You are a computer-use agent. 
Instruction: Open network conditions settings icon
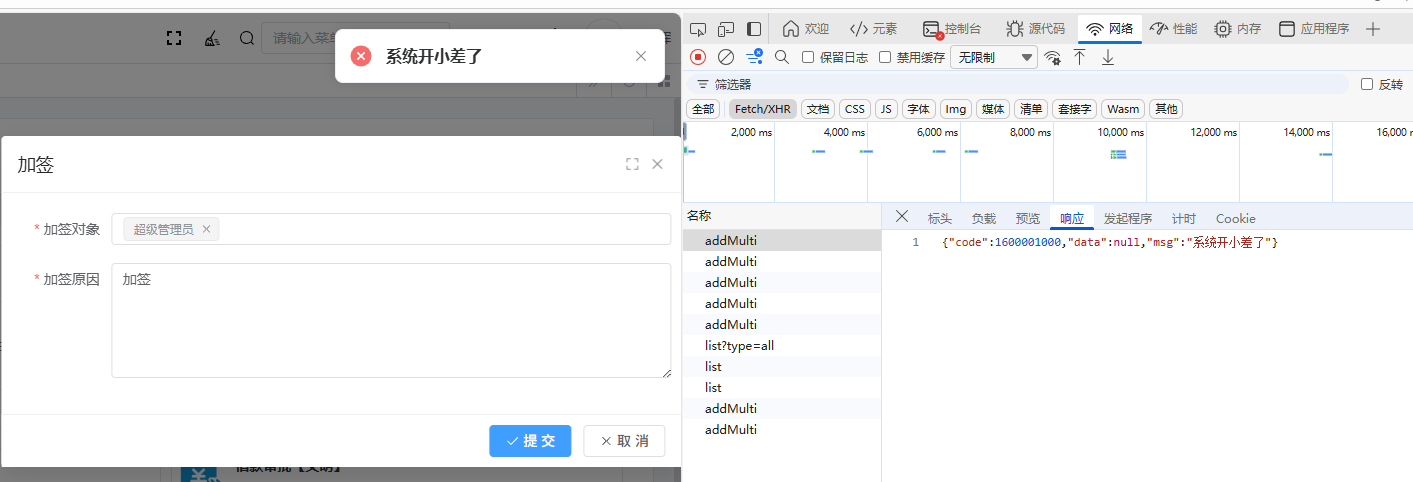(x=1052, y=58)
